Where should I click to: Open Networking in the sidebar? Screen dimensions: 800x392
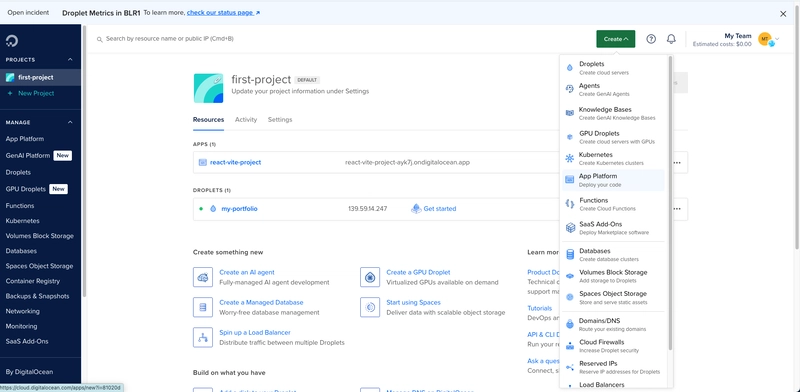pyautogui.click(x=22, y=311)
